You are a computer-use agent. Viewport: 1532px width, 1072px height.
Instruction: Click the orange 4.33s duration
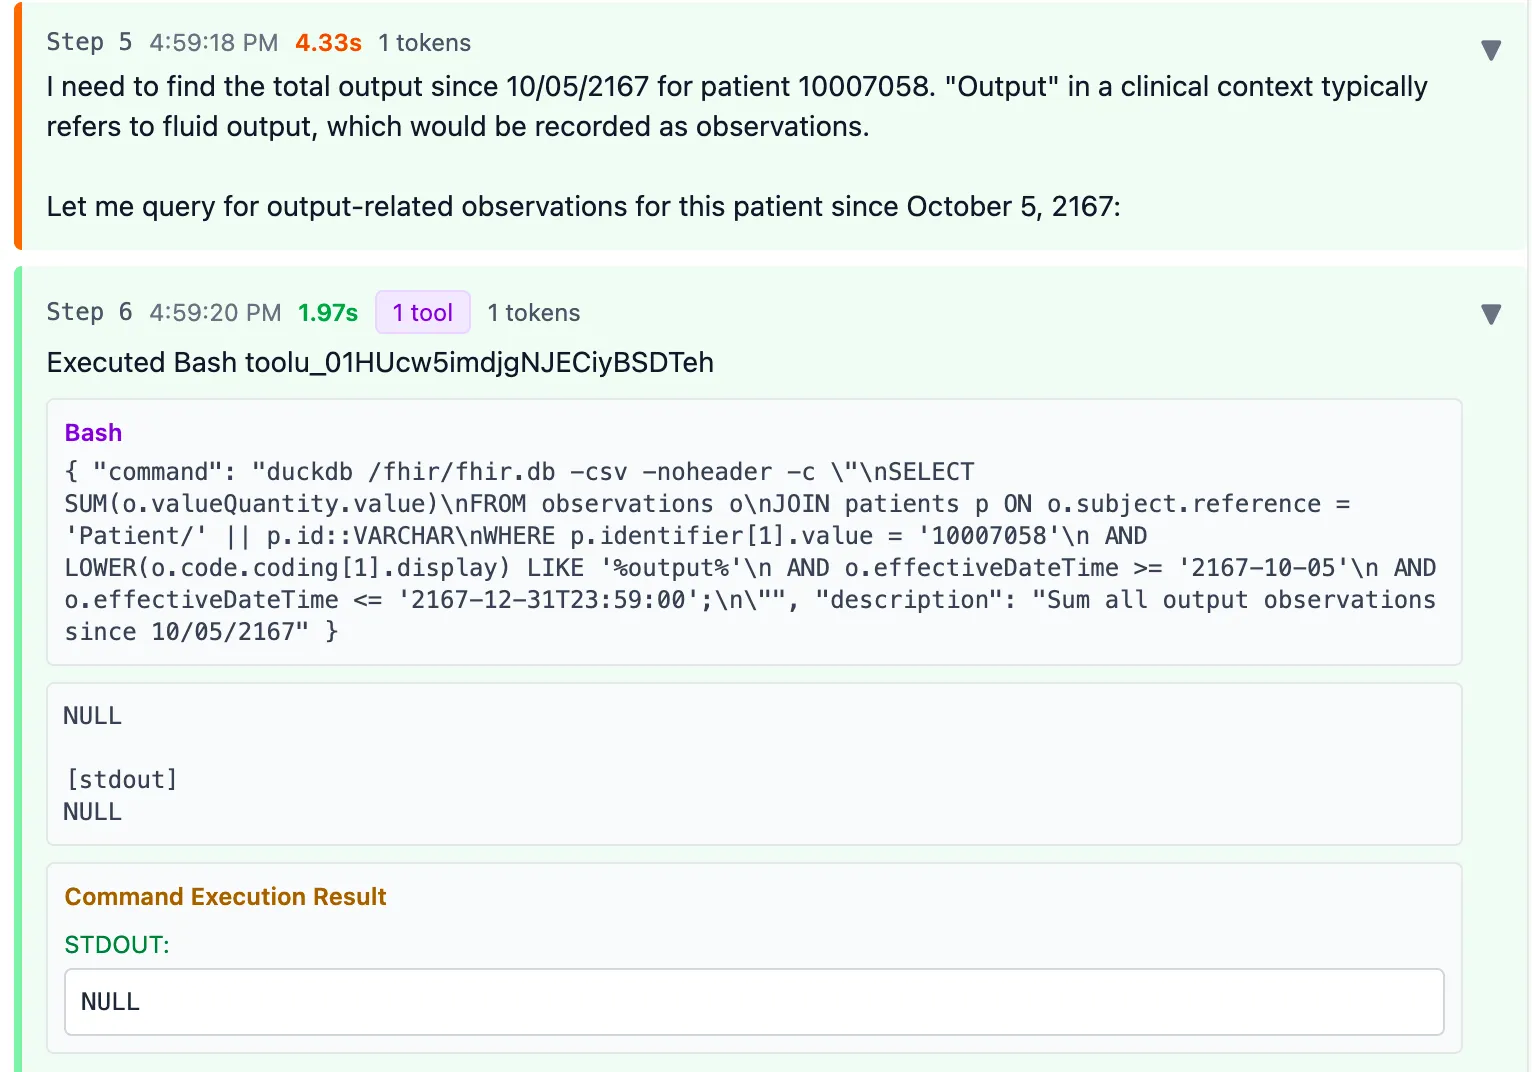[328, 43]
